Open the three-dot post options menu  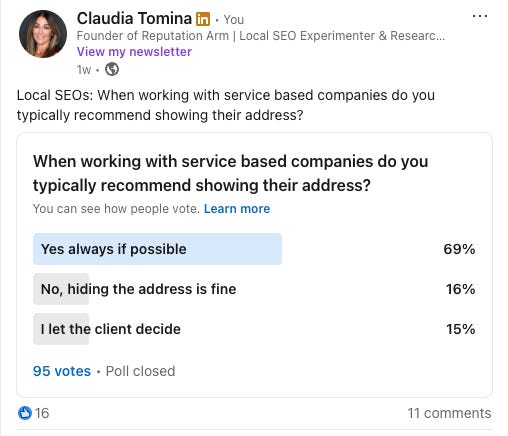(480, 16)
